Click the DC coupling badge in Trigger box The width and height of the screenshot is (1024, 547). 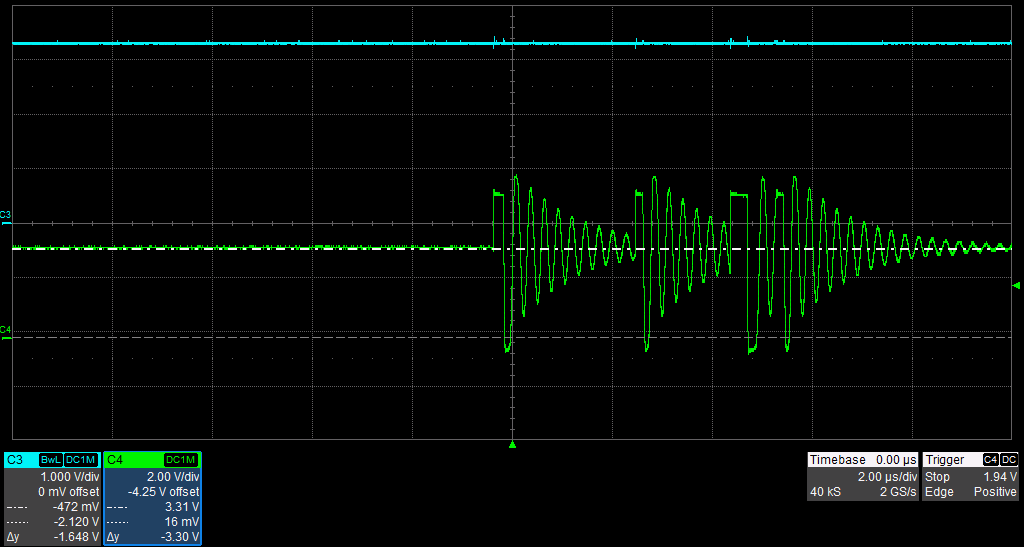click(x=1009, y=460)
